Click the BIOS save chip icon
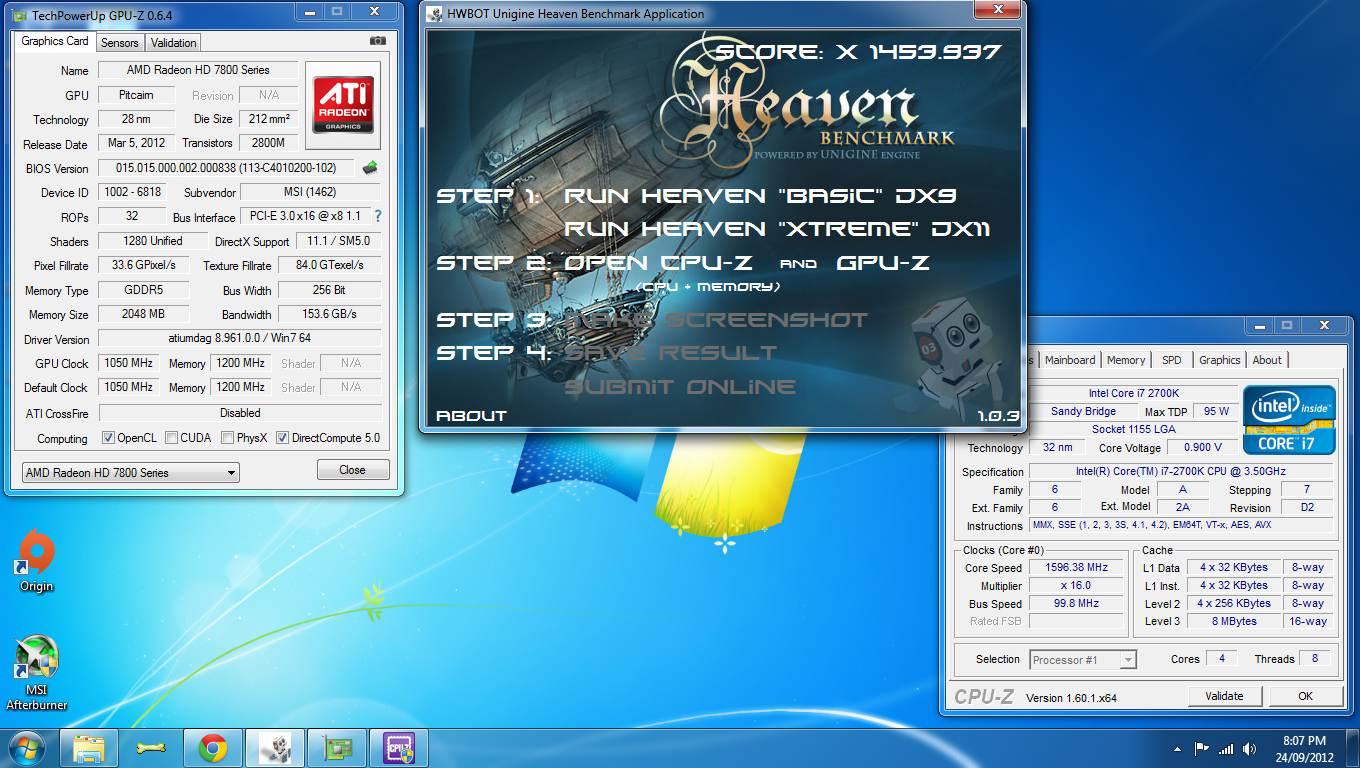Image resolution: width=1360 pixels, height=768 pixels. pyautogui.click(x=370, y=168)
